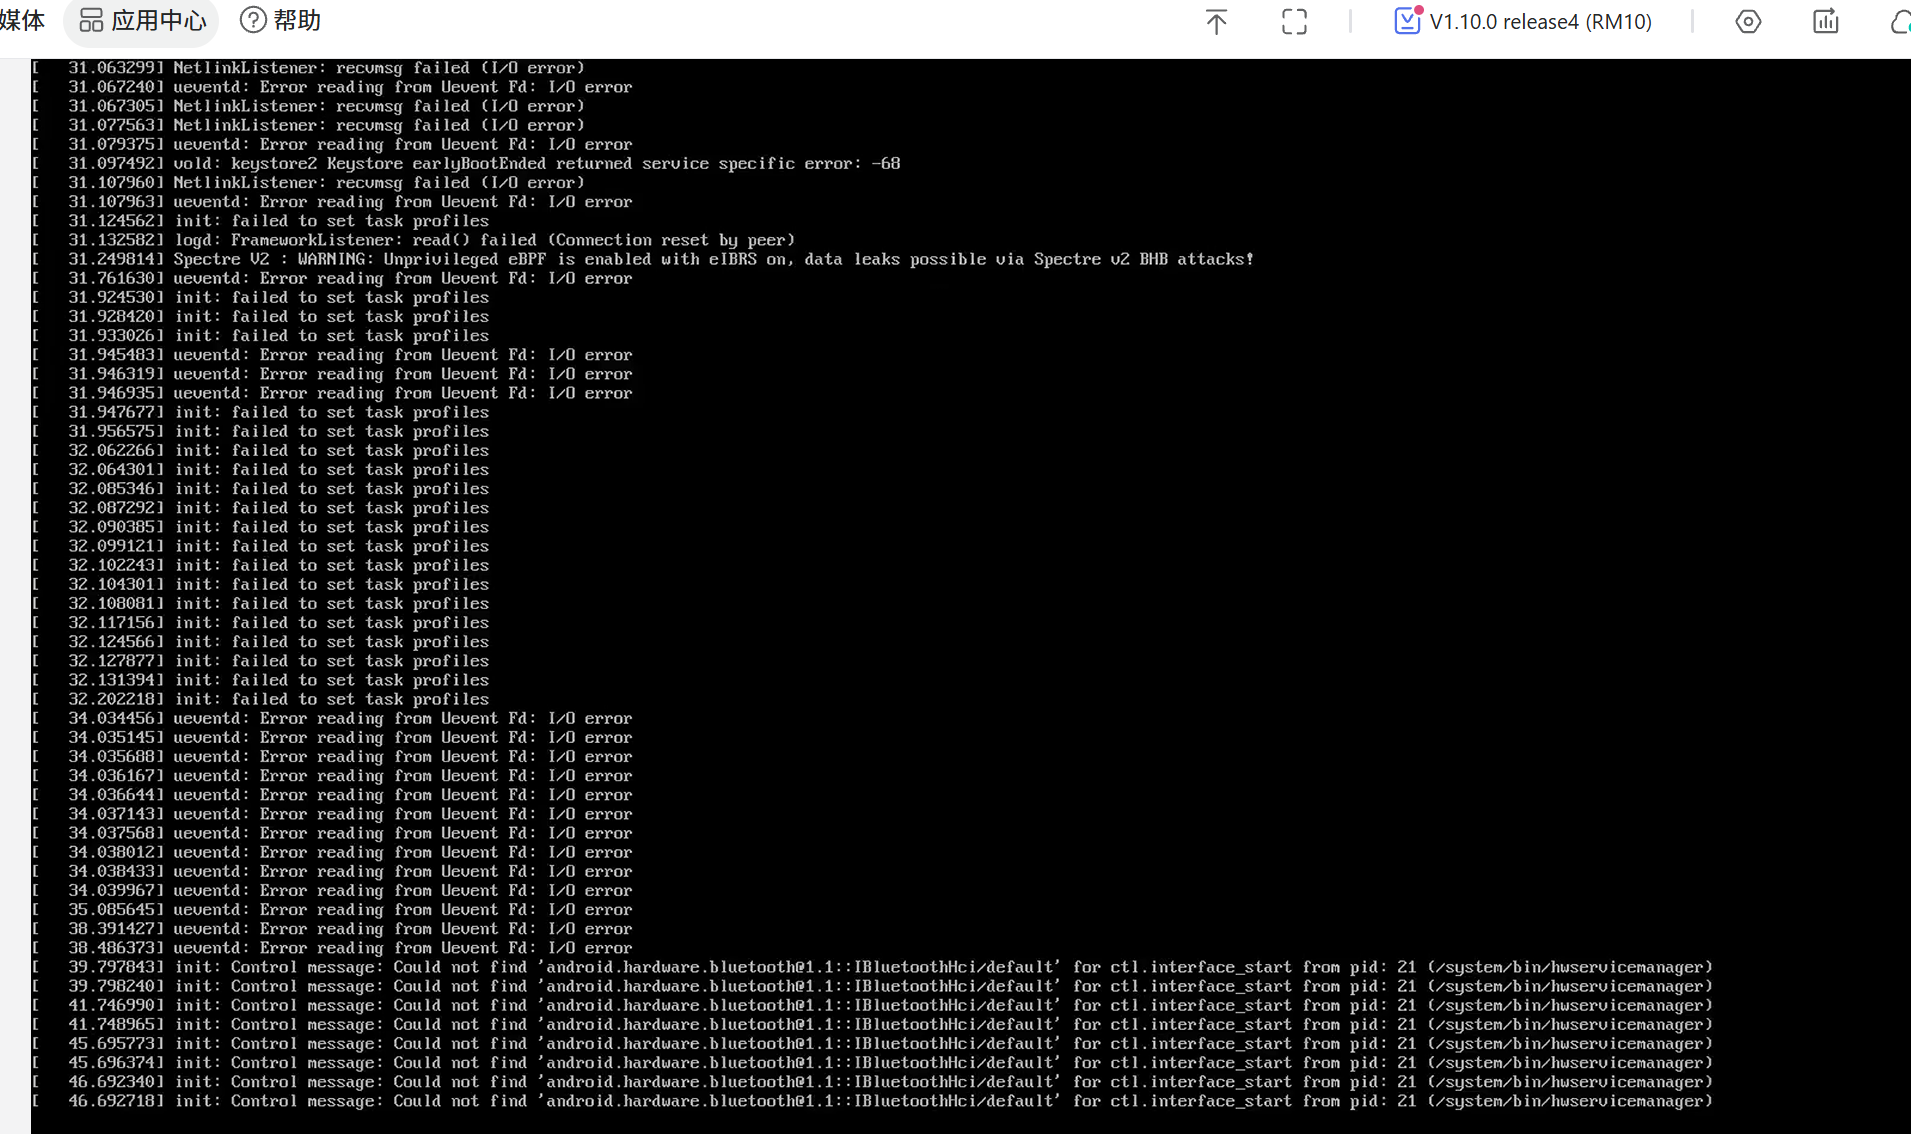Viewport: 1911px width, 1134px height.
Task: Click the upload arrow icon
Action: click(1216, 22)
